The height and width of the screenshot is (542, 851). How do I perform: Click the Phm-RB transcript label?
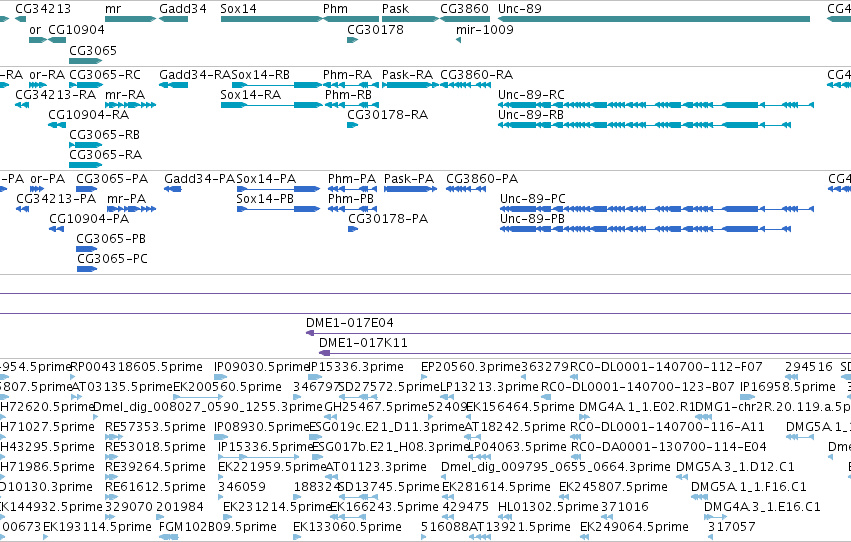[x=348, y=94]
